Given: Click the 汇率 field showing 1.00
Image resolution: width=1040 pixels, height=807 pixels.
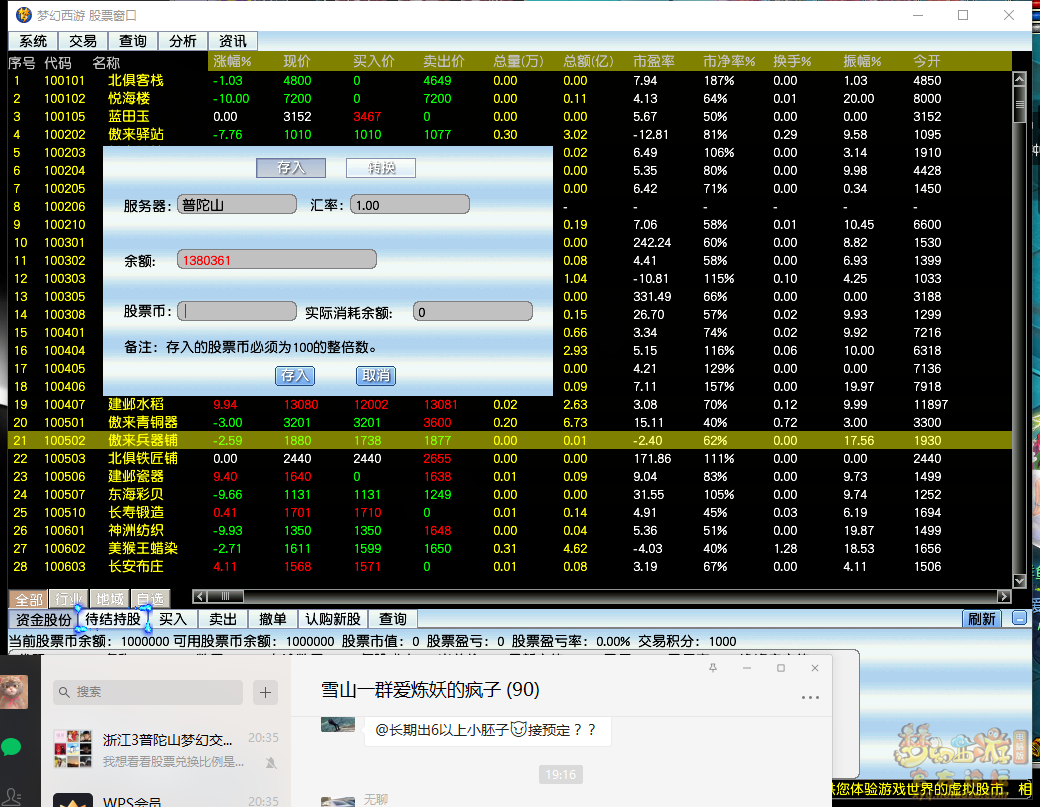Looking at the screenshot, I should [x=410, y=205].
